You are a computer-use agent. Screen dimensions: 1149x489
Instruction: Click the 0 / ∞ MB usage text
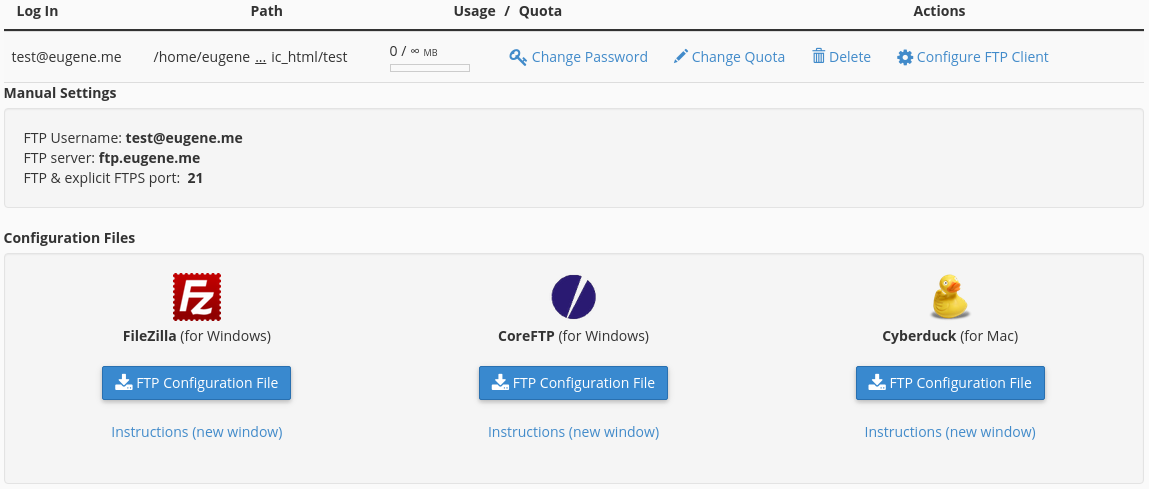[x=414, y=51]
